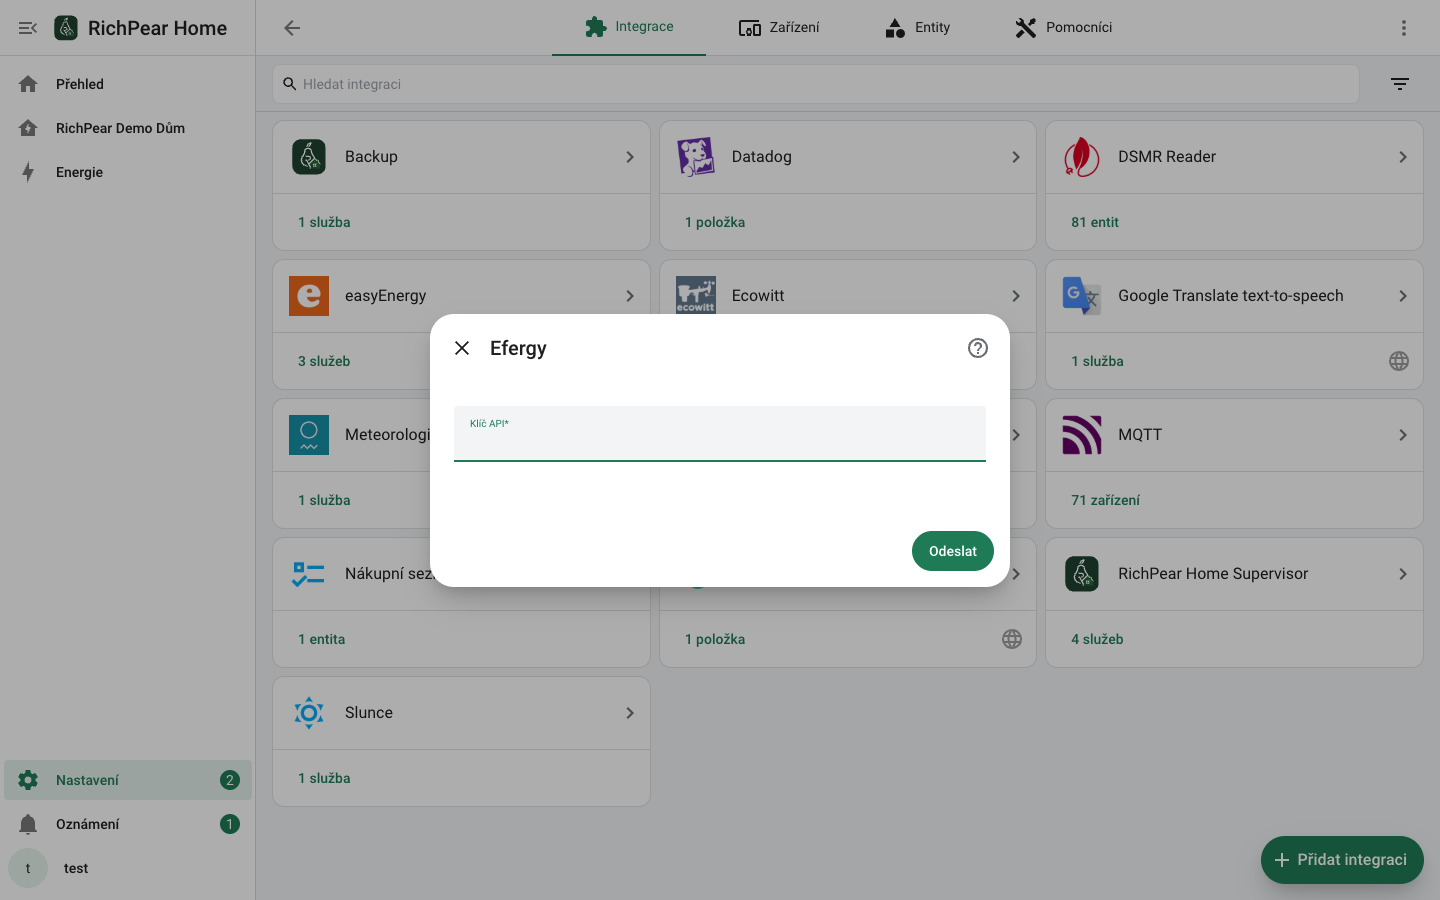The height and width of the screenshot is (900, 1440).
Task: Open the 81 entit link
Action: 1095,222
